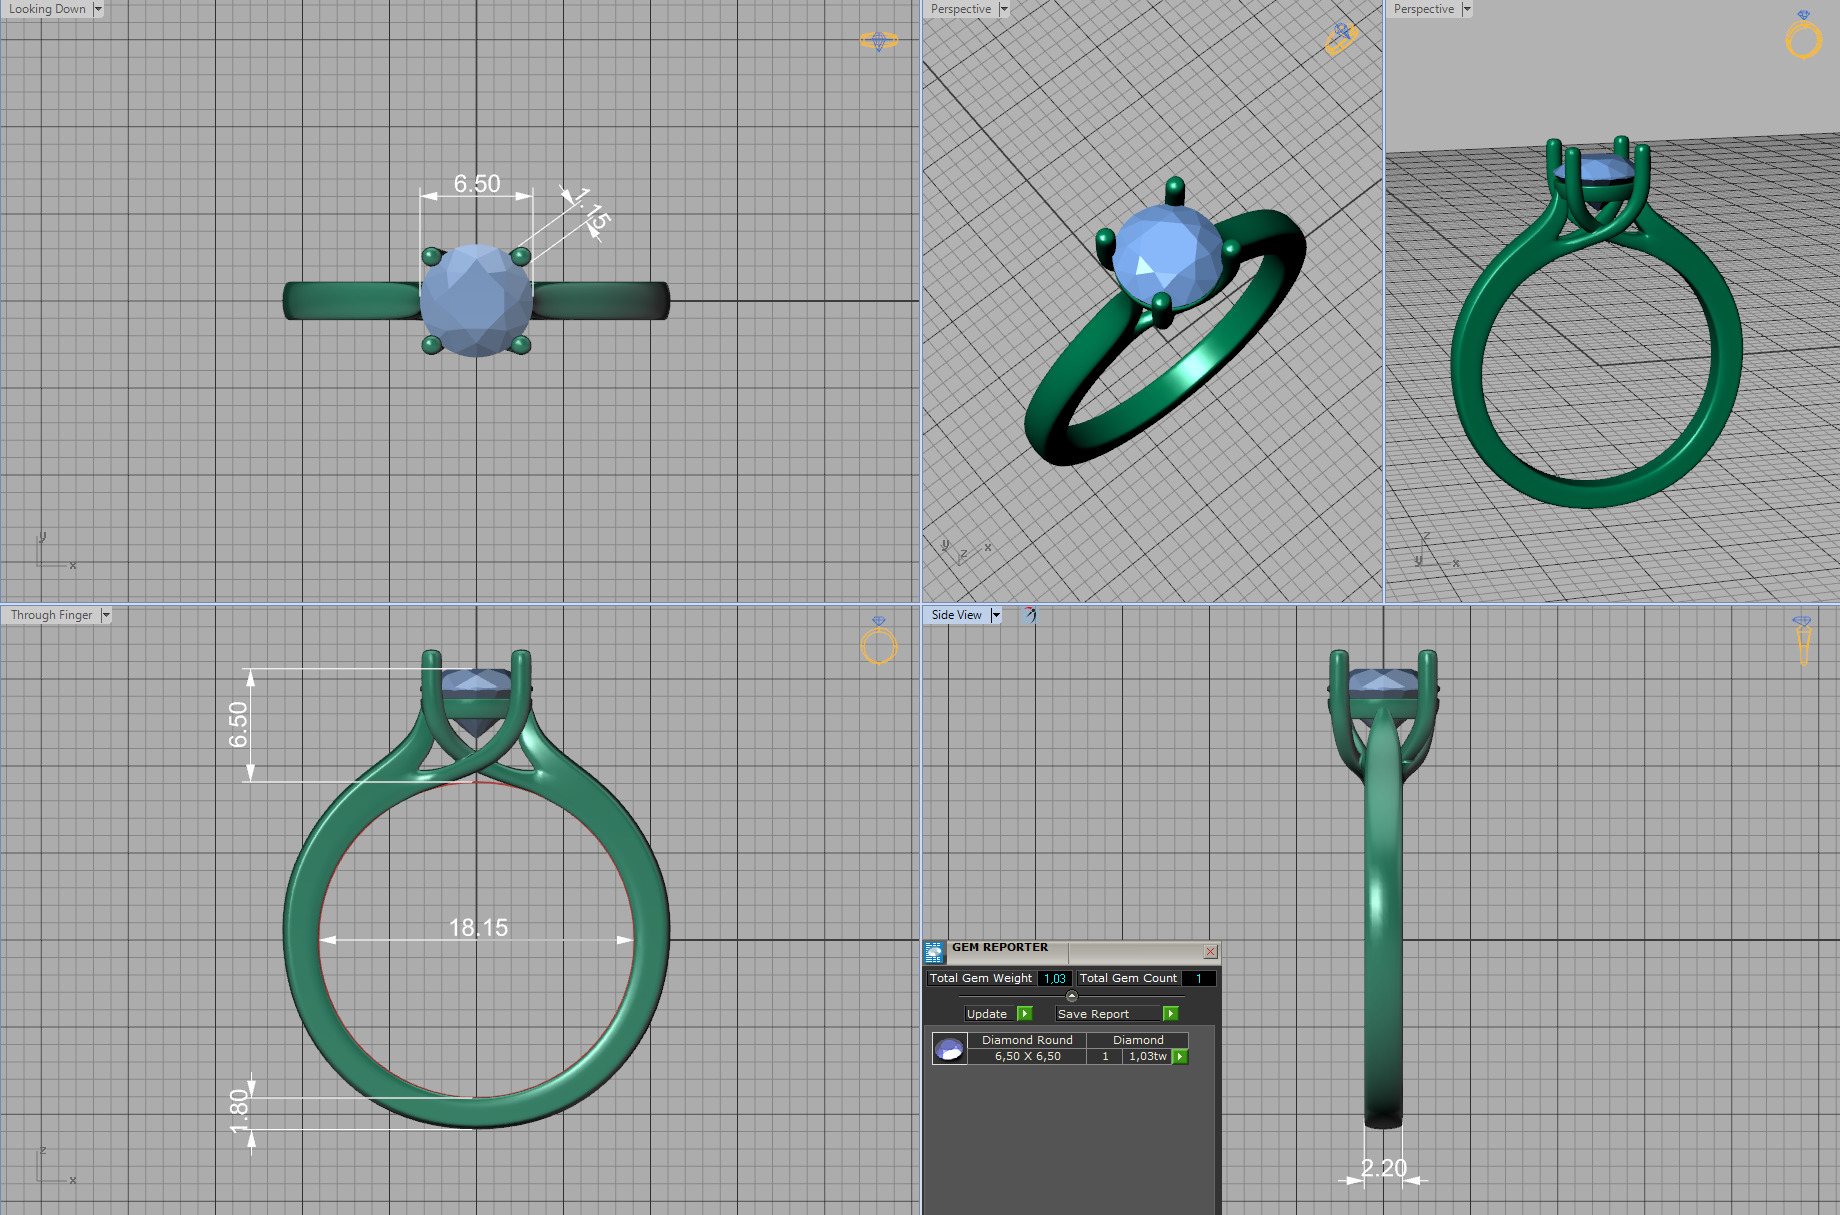The height and width of the screenshot is (1215, 1840).
Task: Click the 6,50 X 6,50 size cell
Action: [1027, 1056]
